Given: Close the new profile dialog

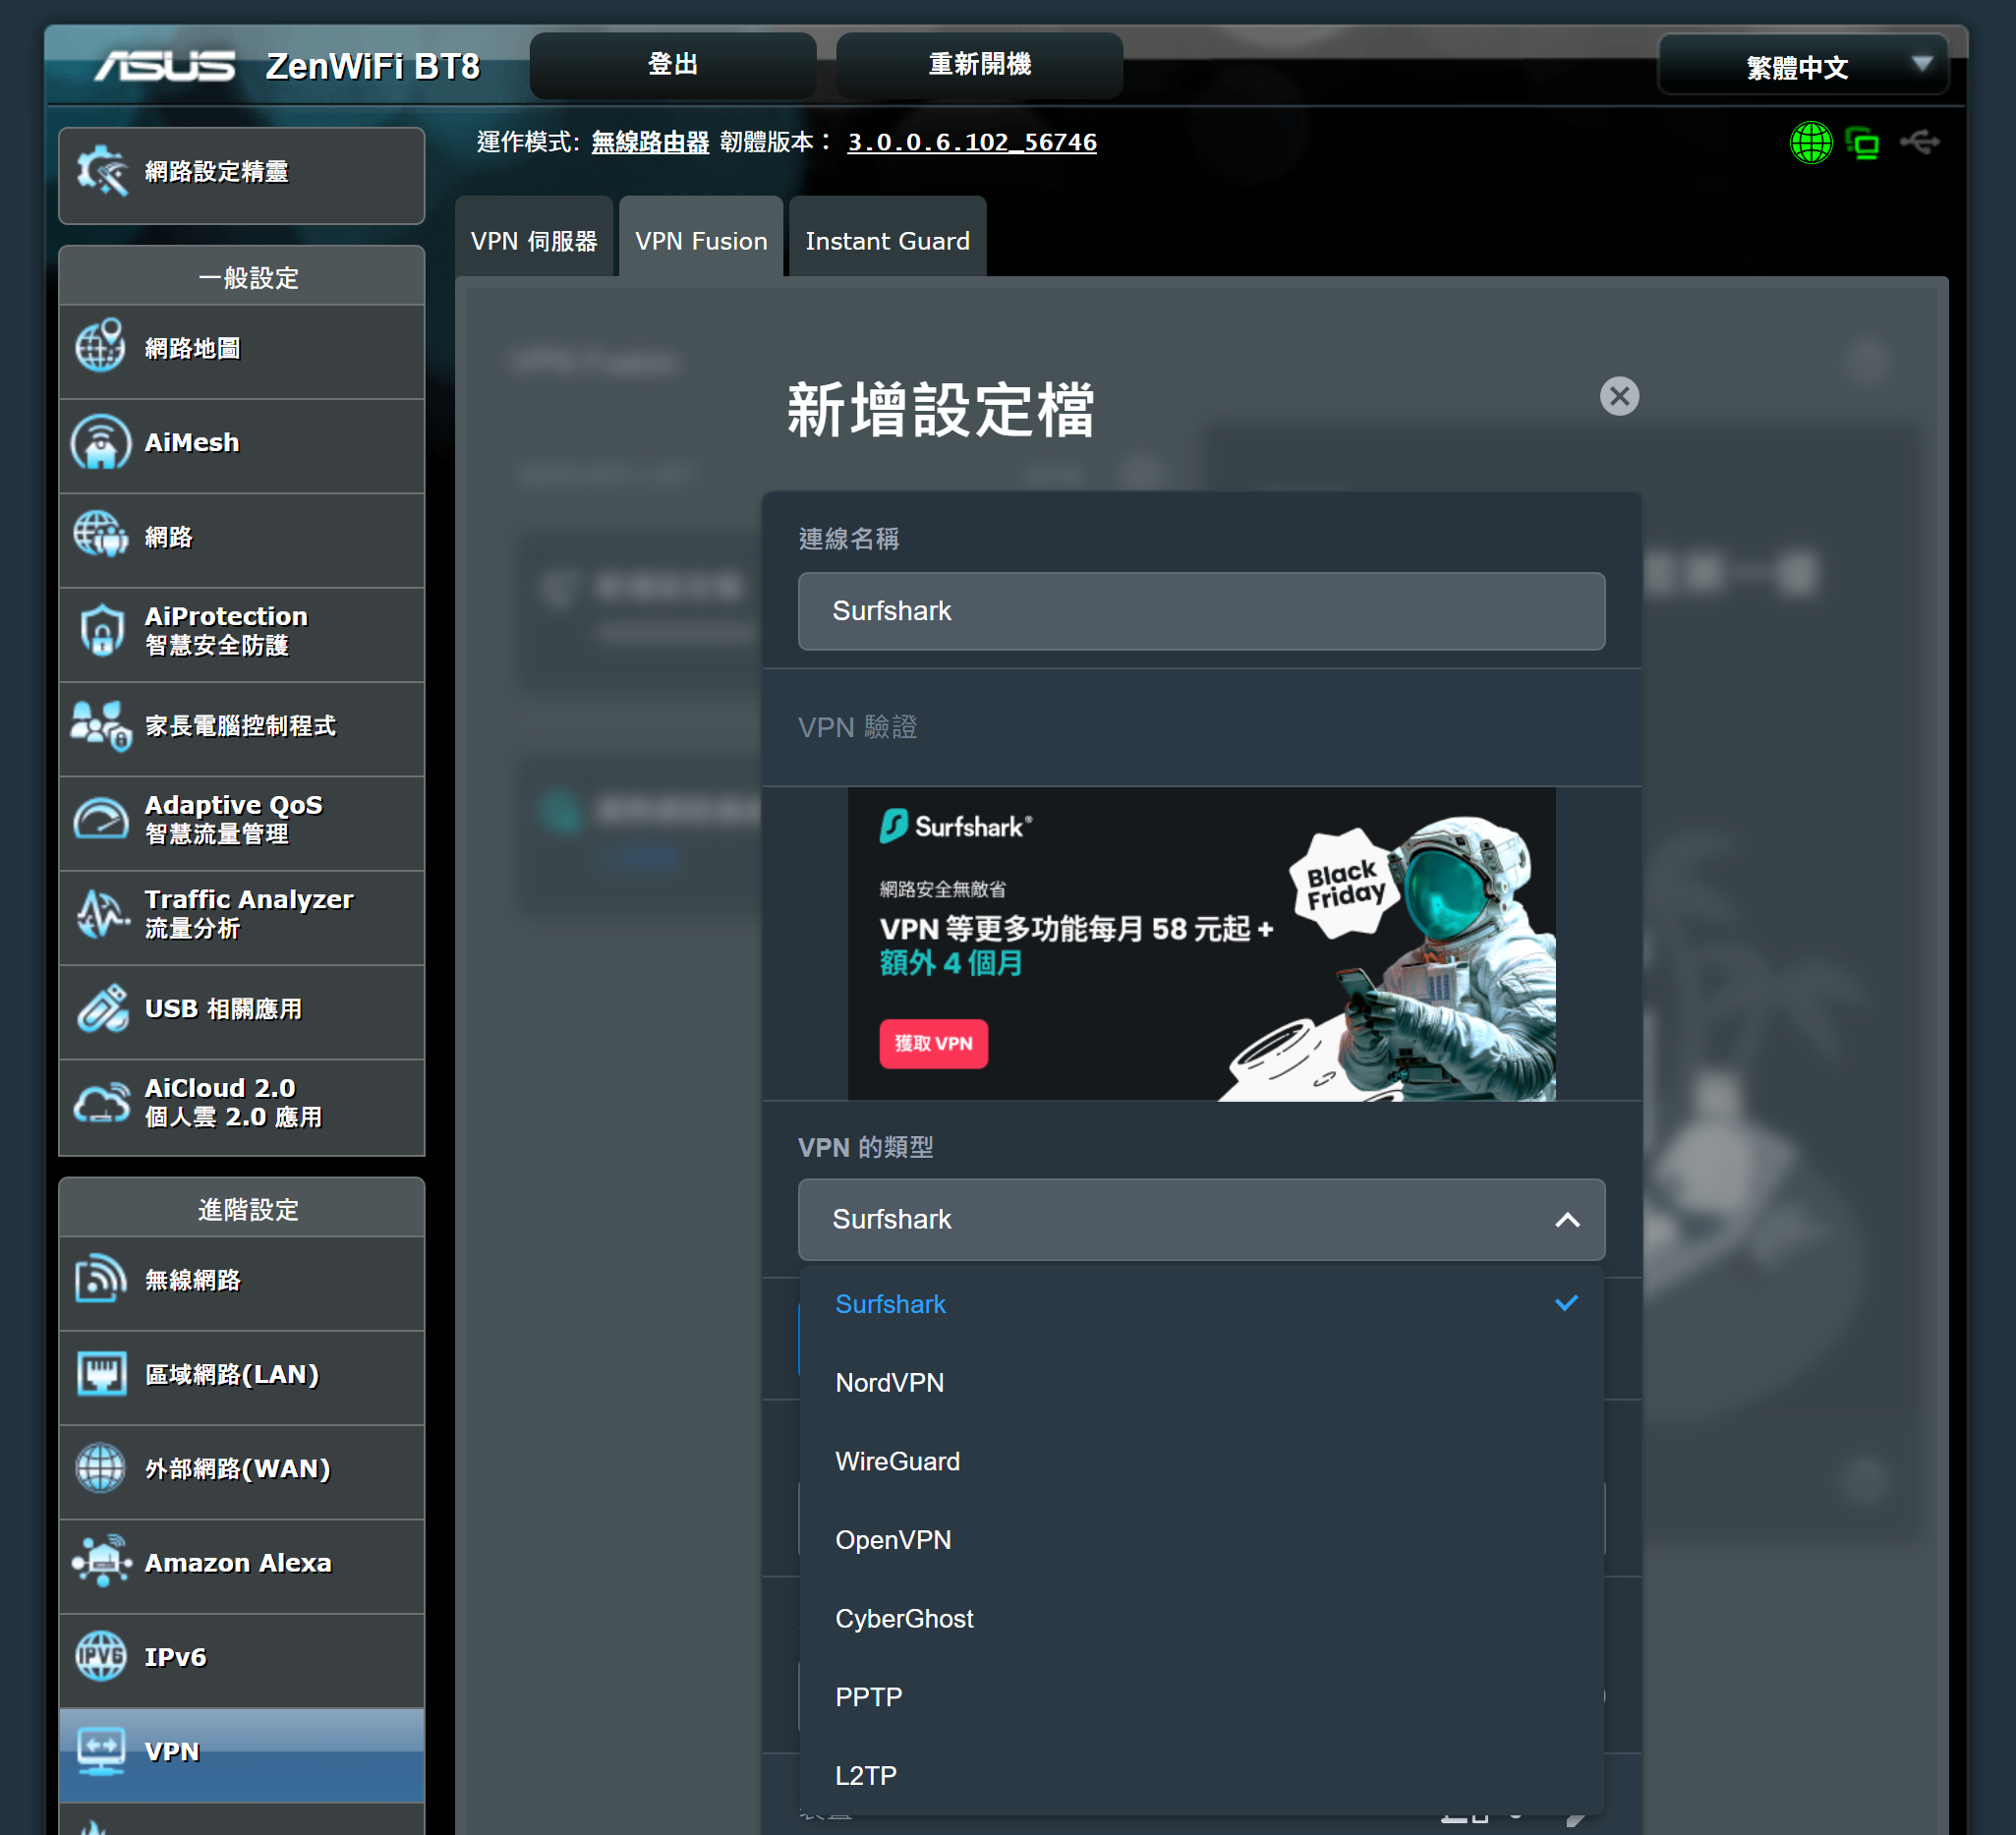Looking at the screenshot, I should [1619, 396].
